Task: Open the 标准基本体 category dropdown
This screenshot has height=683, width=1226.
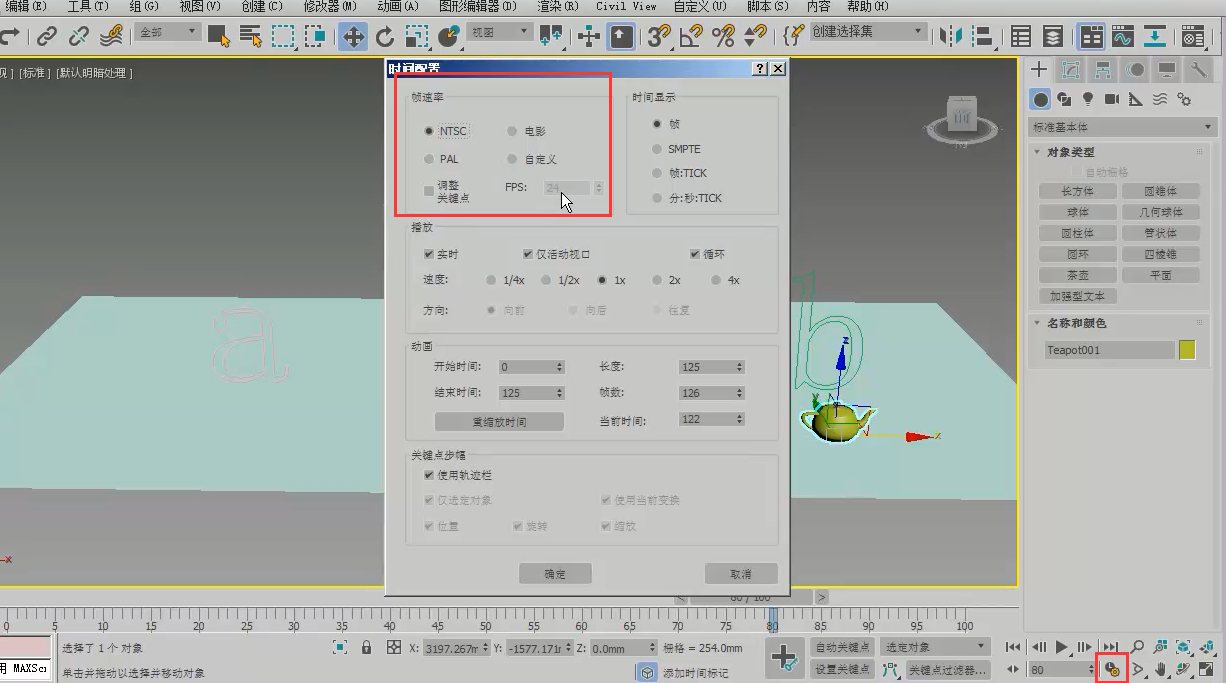Action: coord(1118,127)
